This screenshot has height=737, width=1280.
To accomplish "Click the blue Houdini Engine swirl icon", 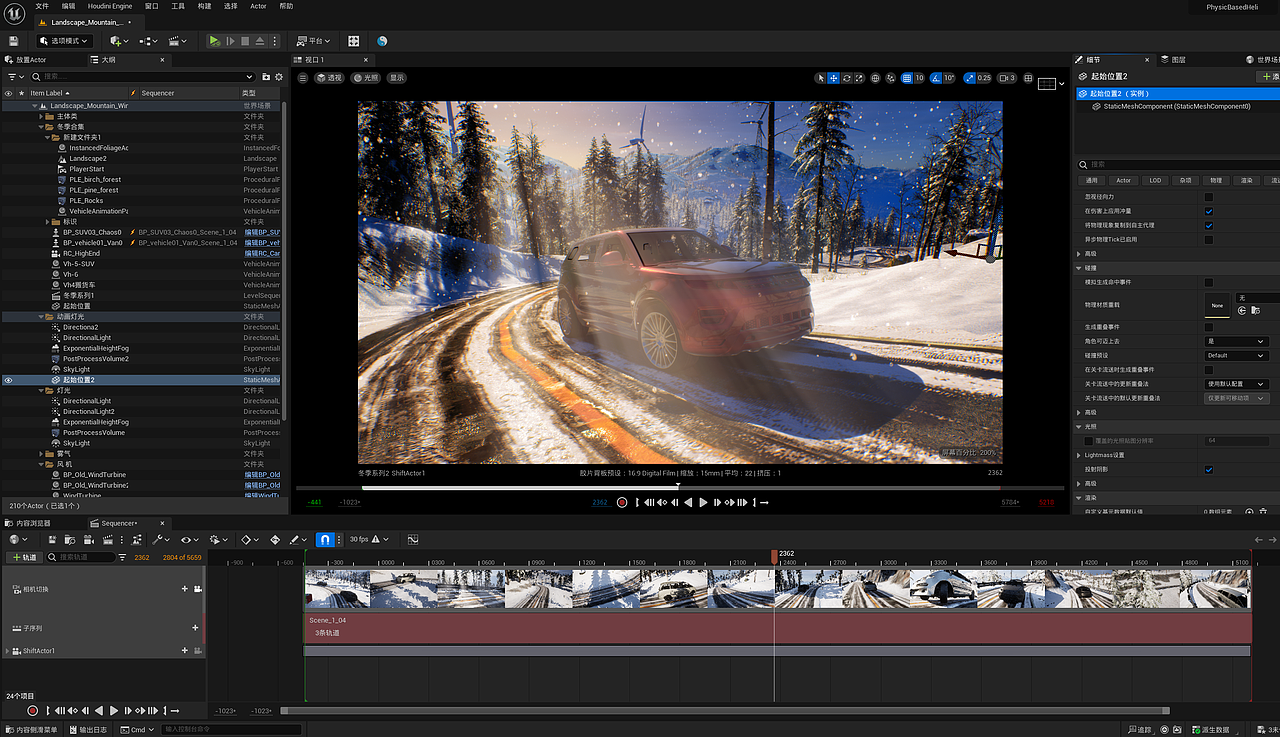I will click(382, 41).
